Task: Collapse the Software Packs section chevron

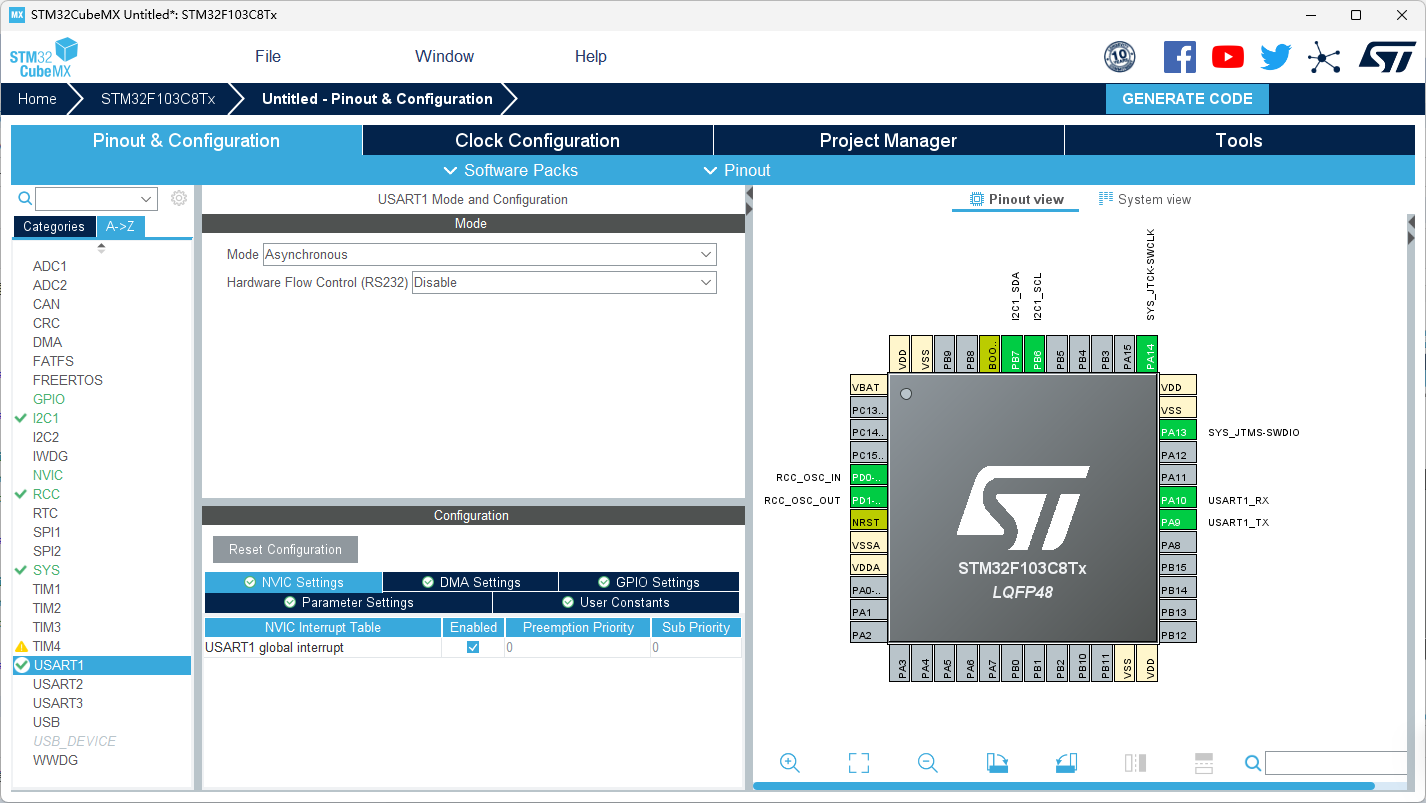Action: [x=449, y=170]
